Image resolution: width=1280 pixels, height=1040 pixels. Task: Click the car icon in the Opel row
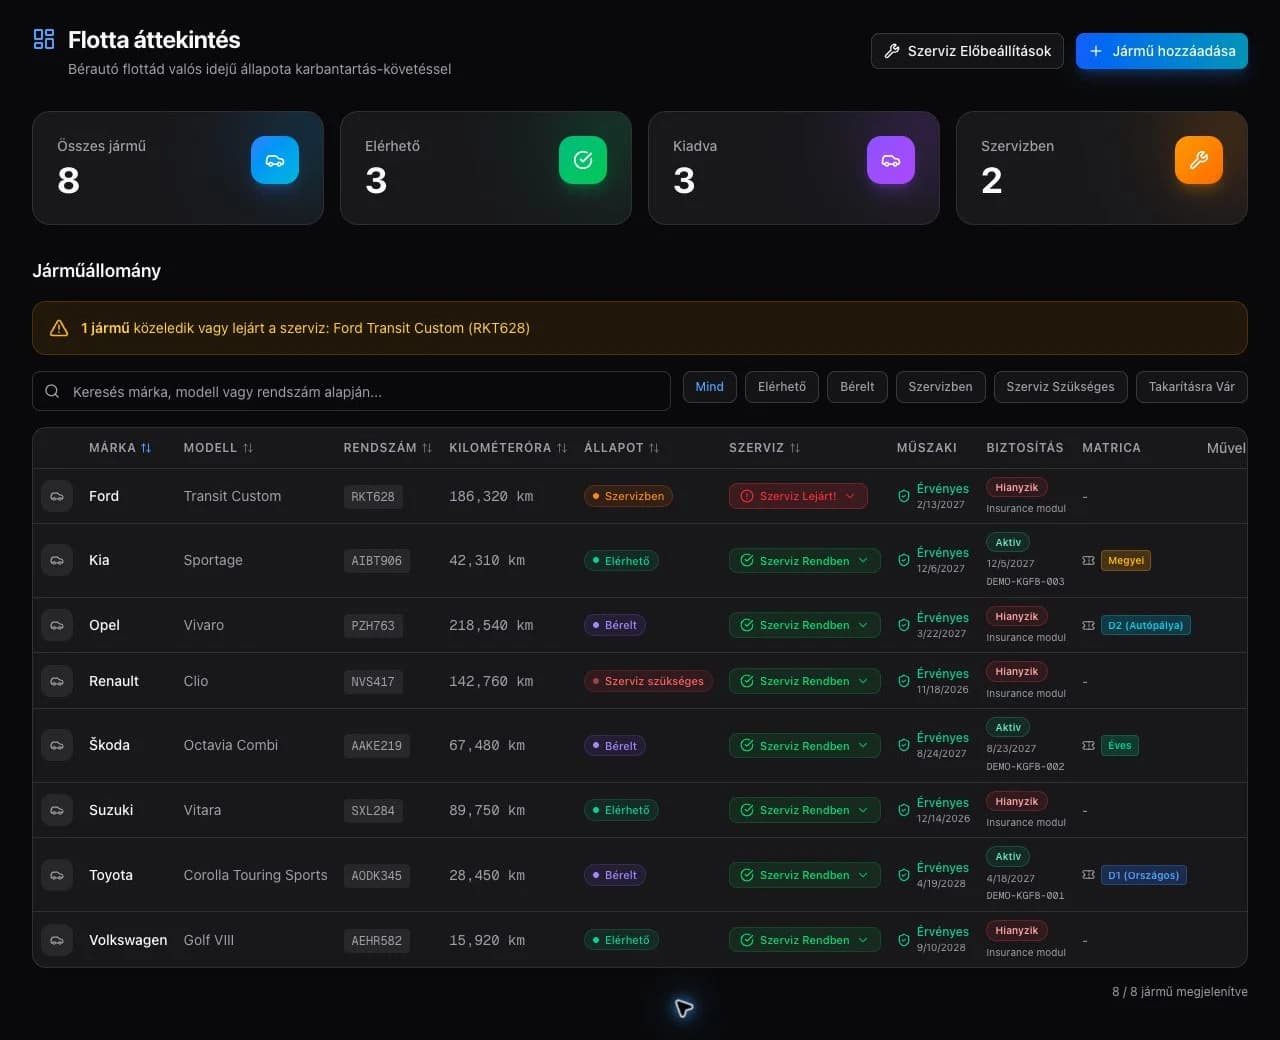[x=57, y=625]
